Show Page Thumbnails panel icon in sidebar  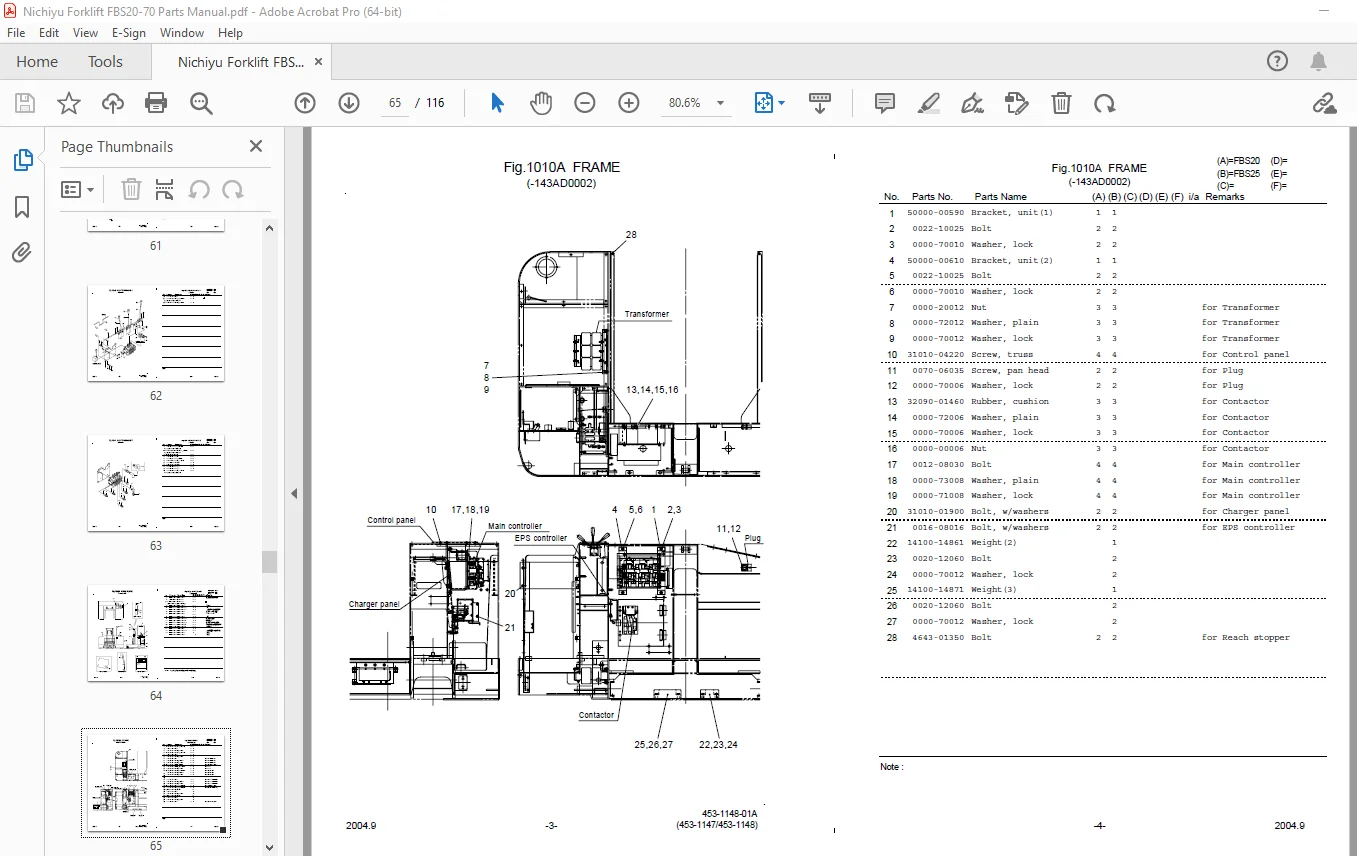[x=22, y=160]
